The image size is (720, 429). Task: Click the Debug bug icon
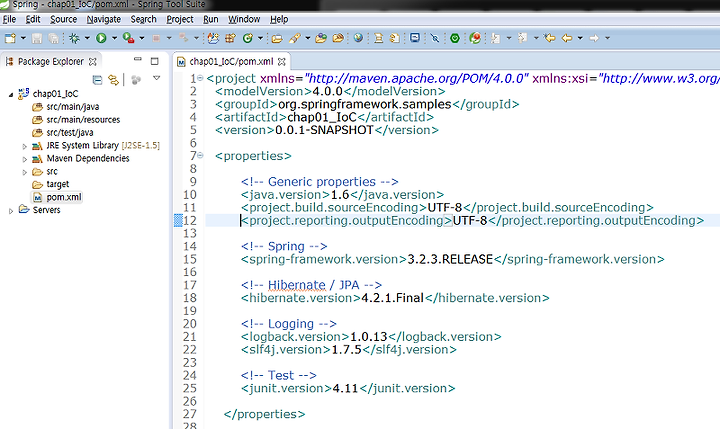pyautogui.click(x=74, y=38)
